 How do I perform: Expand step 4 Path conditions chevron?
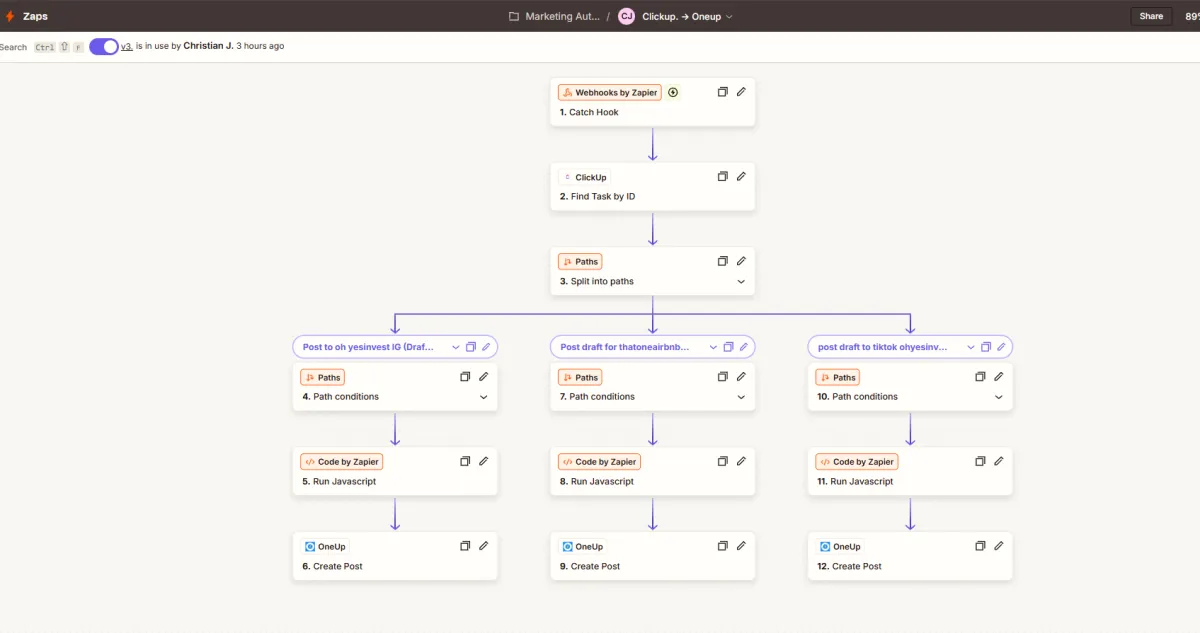[483, 397]
